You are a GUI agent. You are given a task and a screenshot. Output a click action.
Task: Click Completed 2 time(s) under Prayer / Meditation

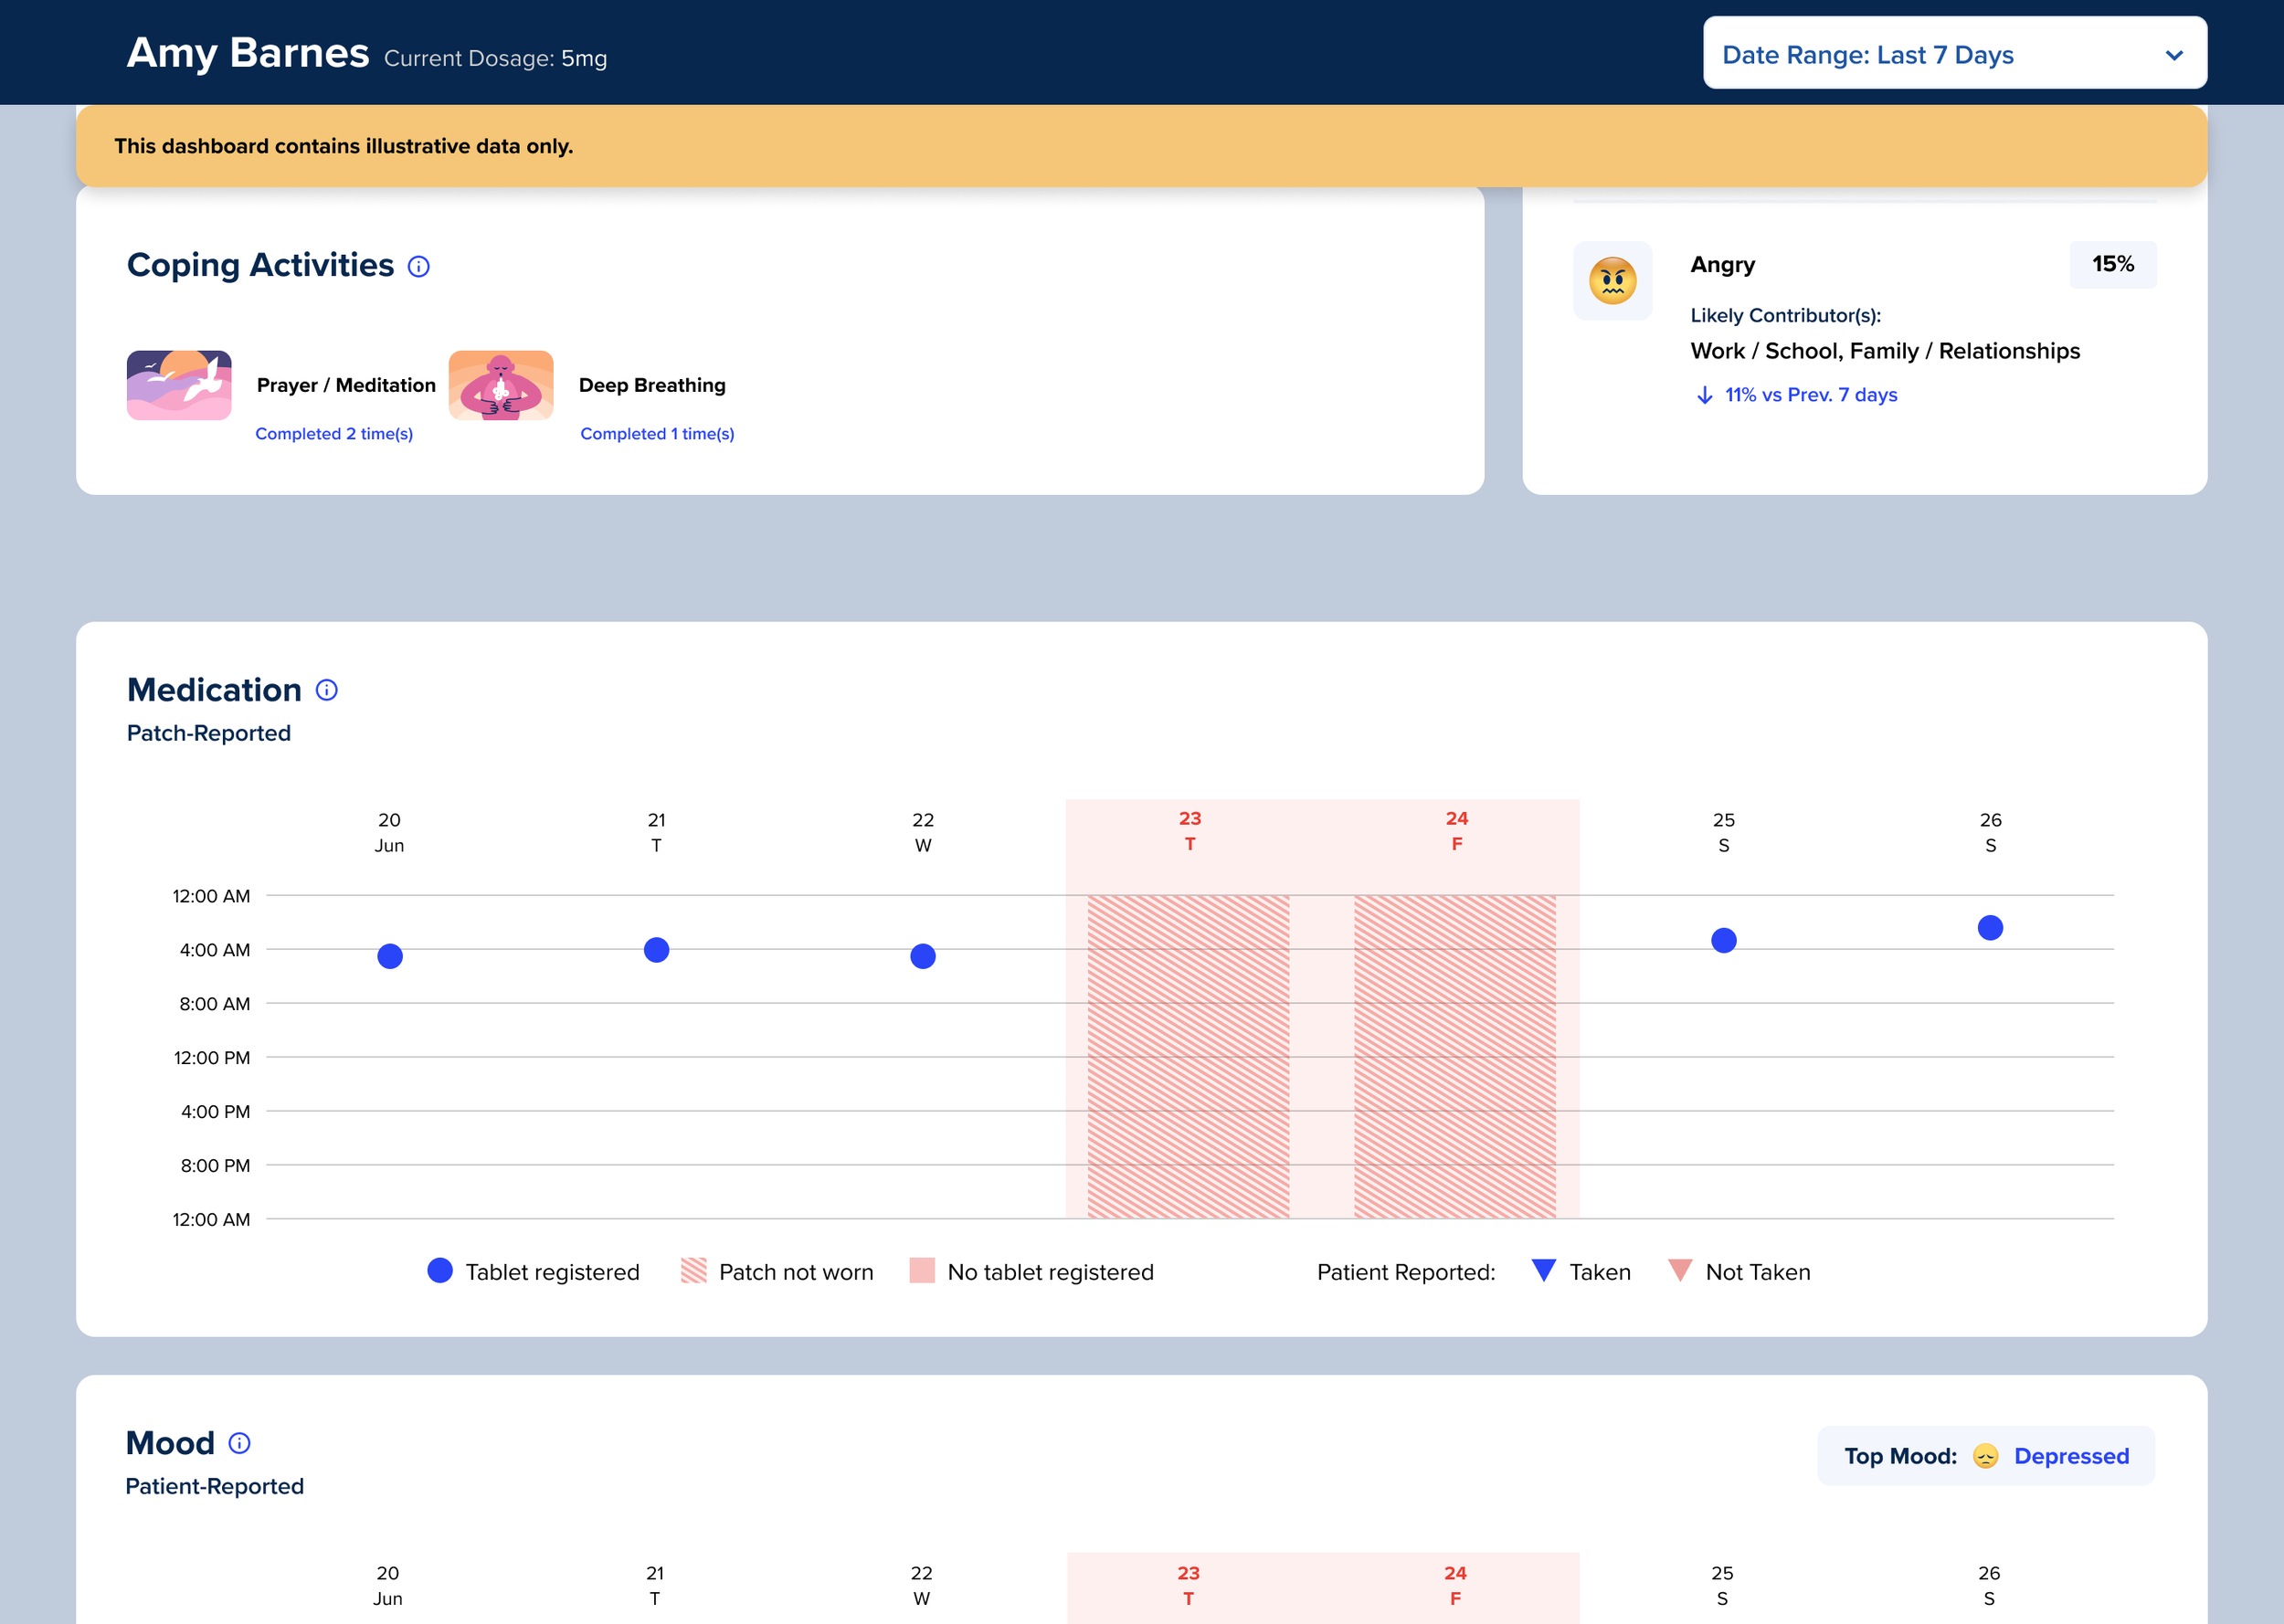click(x=335, y=433)
